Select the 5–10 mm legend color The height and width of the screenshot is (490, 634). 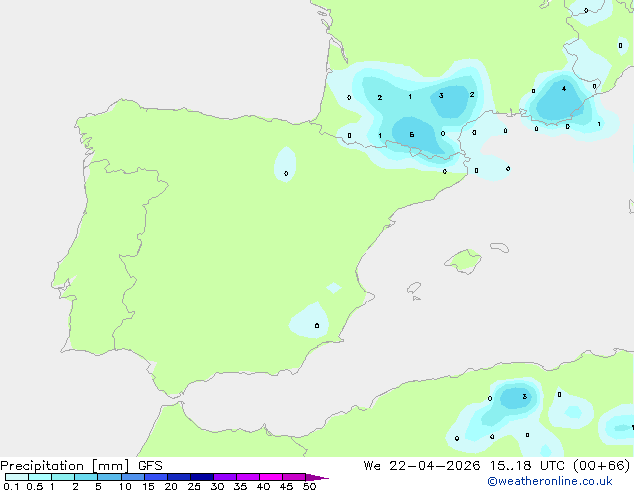(109, 477)
